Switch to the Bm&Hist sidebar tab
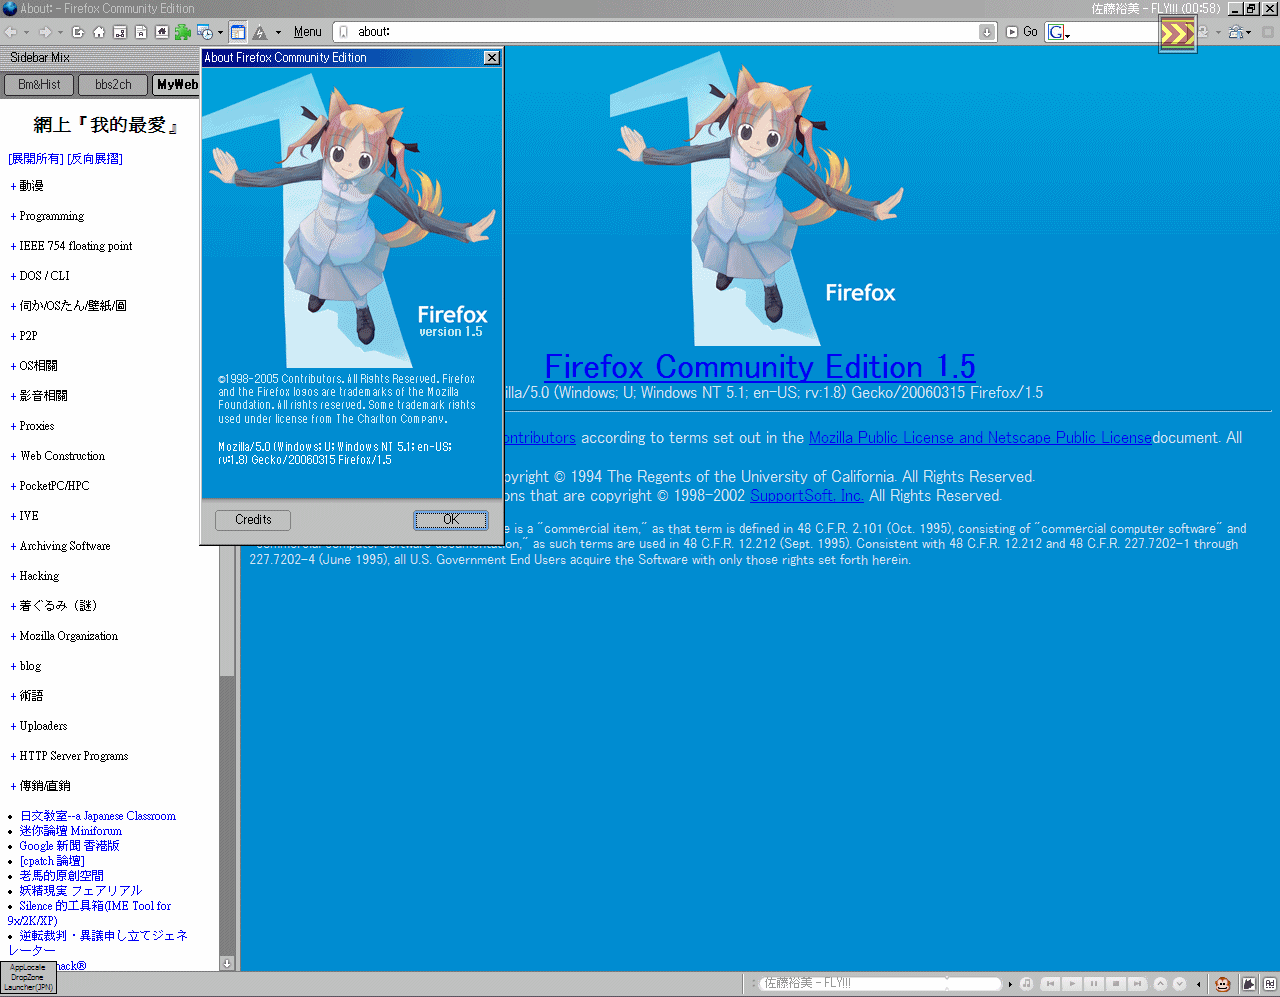 click(39, 85)
